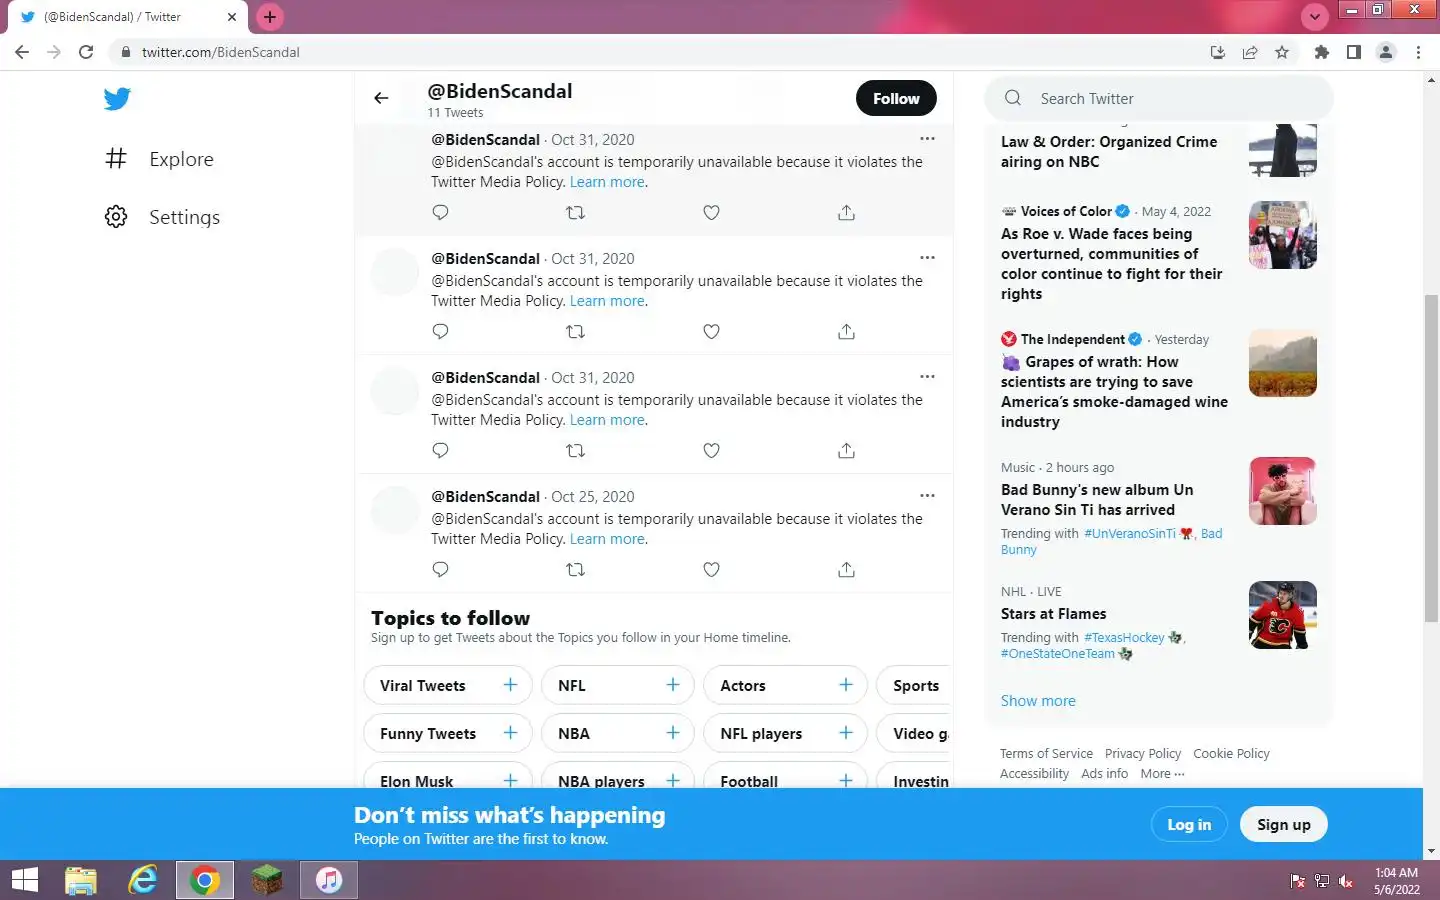1440x900 pixels.
Task: Open a new tab with plus button
Action: [x=270, y=17]
